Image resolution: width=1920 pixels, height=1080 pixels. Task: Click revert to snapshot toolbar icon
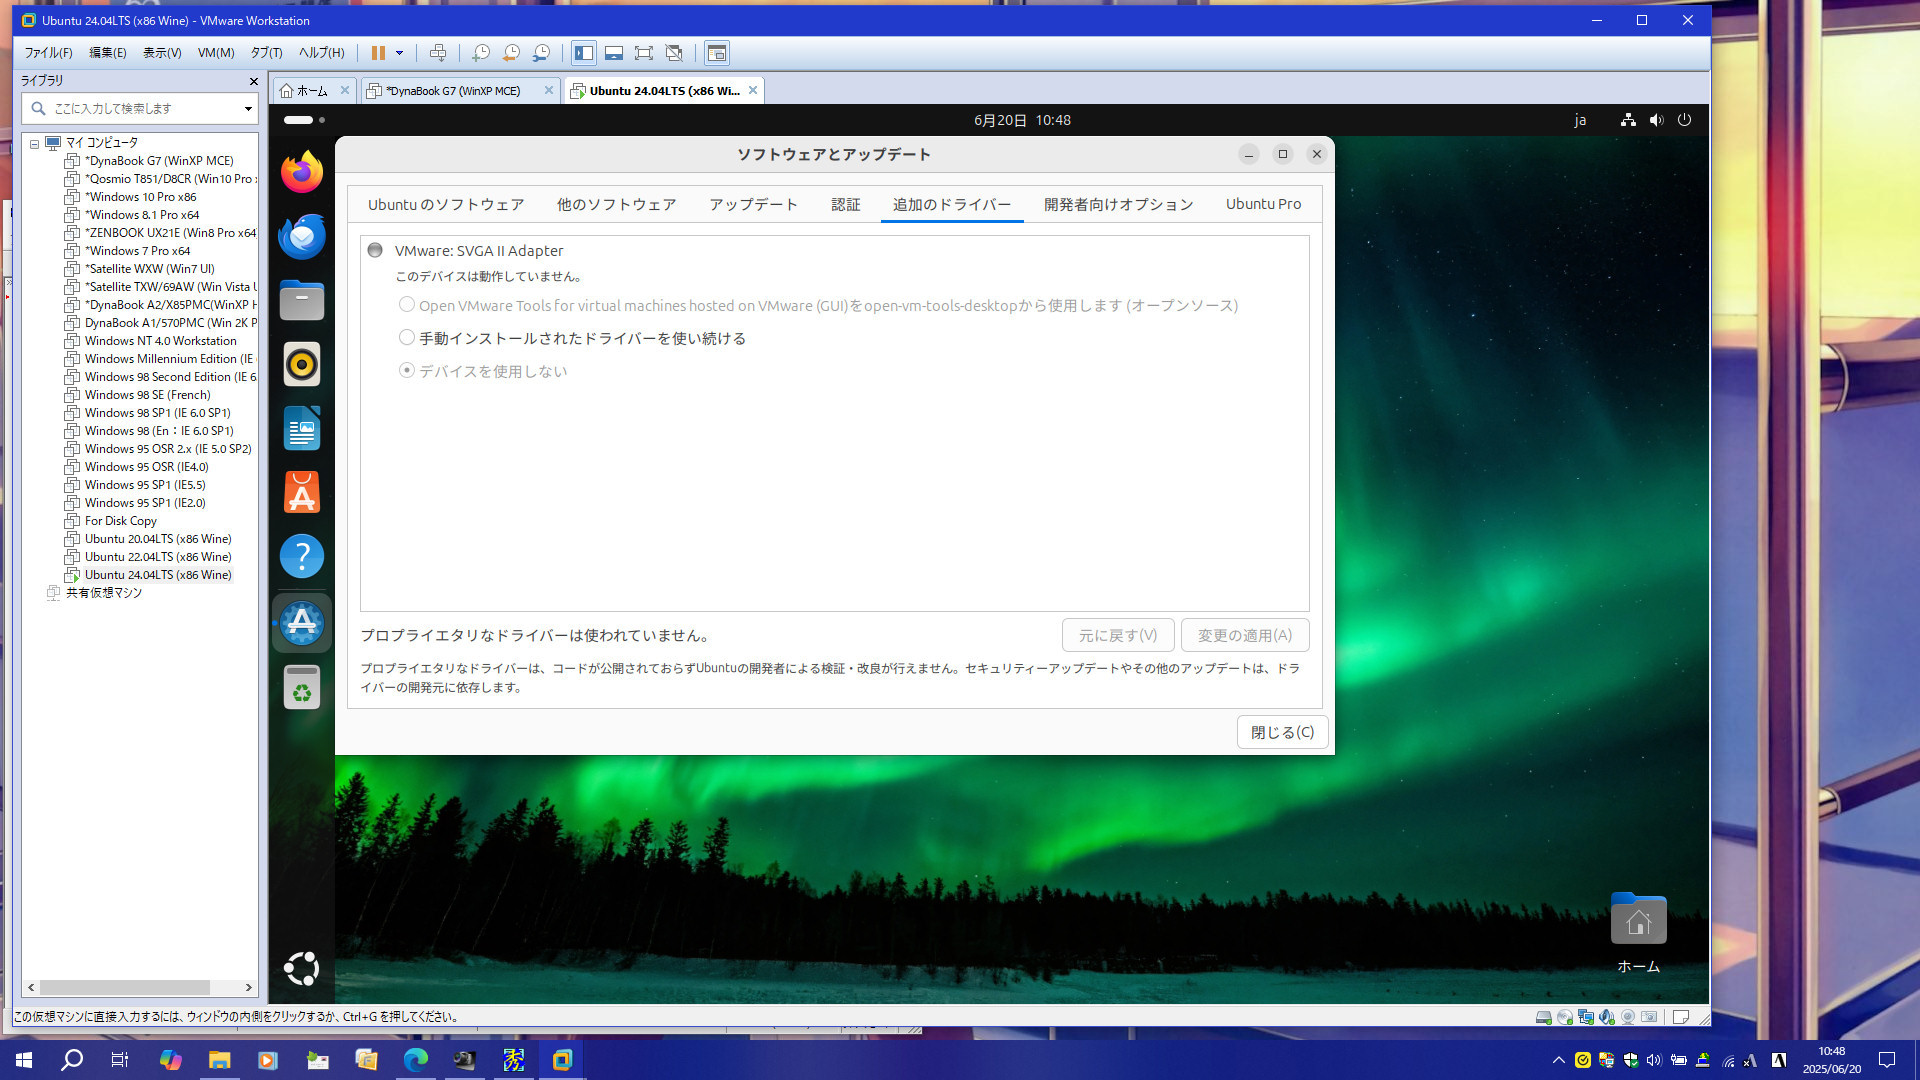[511, 53]
